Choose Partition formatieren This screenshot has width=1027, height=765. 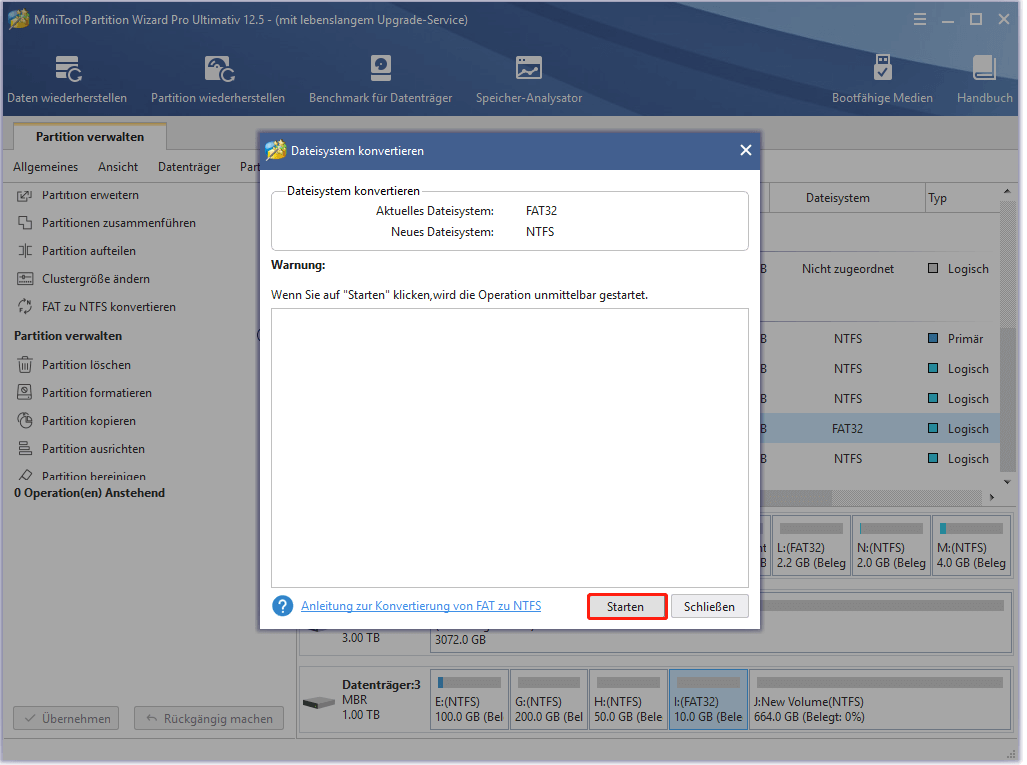[x=99, y=392]
